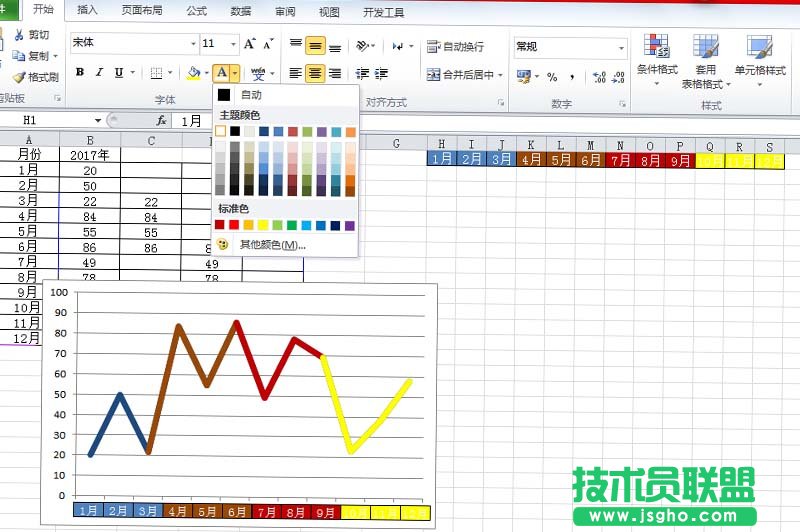Screen dimensions: 800x532
Task: Open the Formulas (公式) tab
Action: (196, 11)
